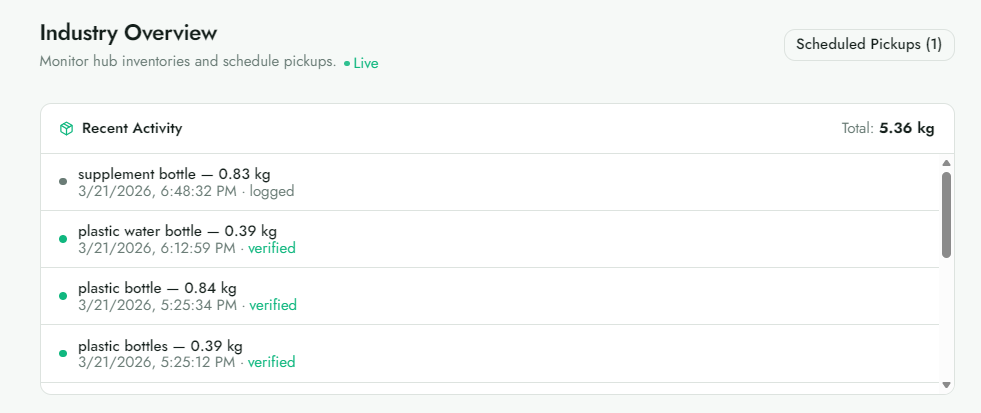981x413 pixels.
Task: Select the plastic water bottle 0.39 kg entry
Action: [x=490, y=239]
